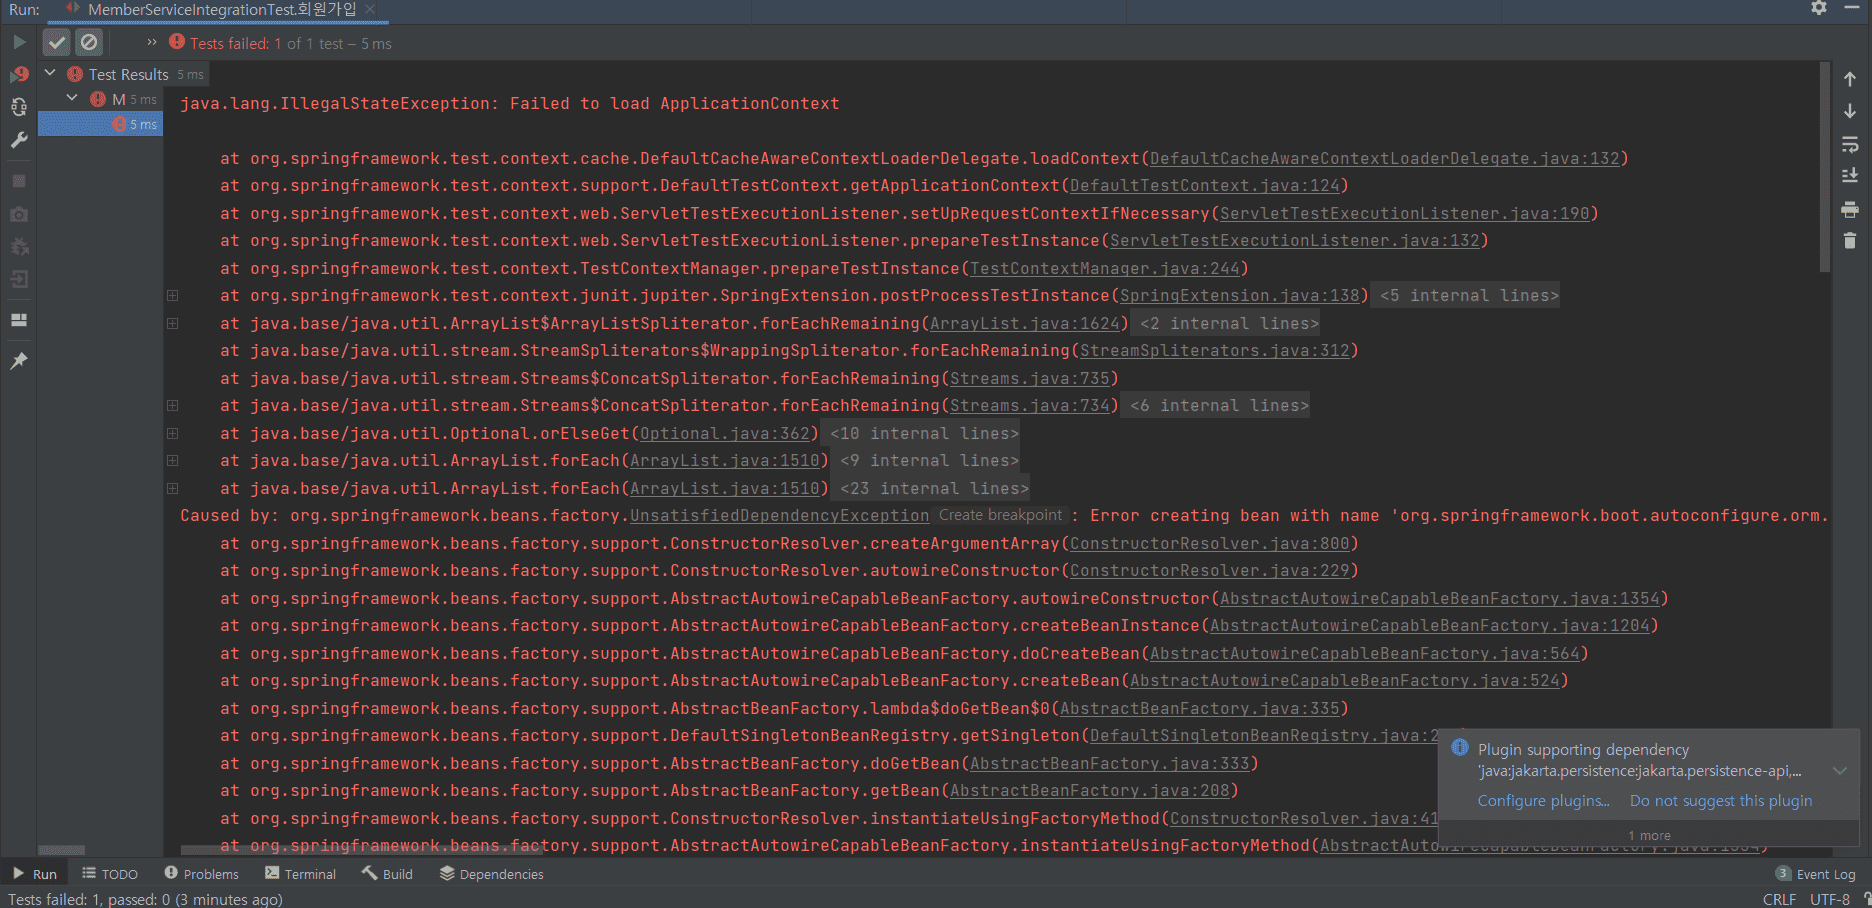Open the ConstructorResolver.java:800 link
The image size is (1872, 908).
(1210, 544)
